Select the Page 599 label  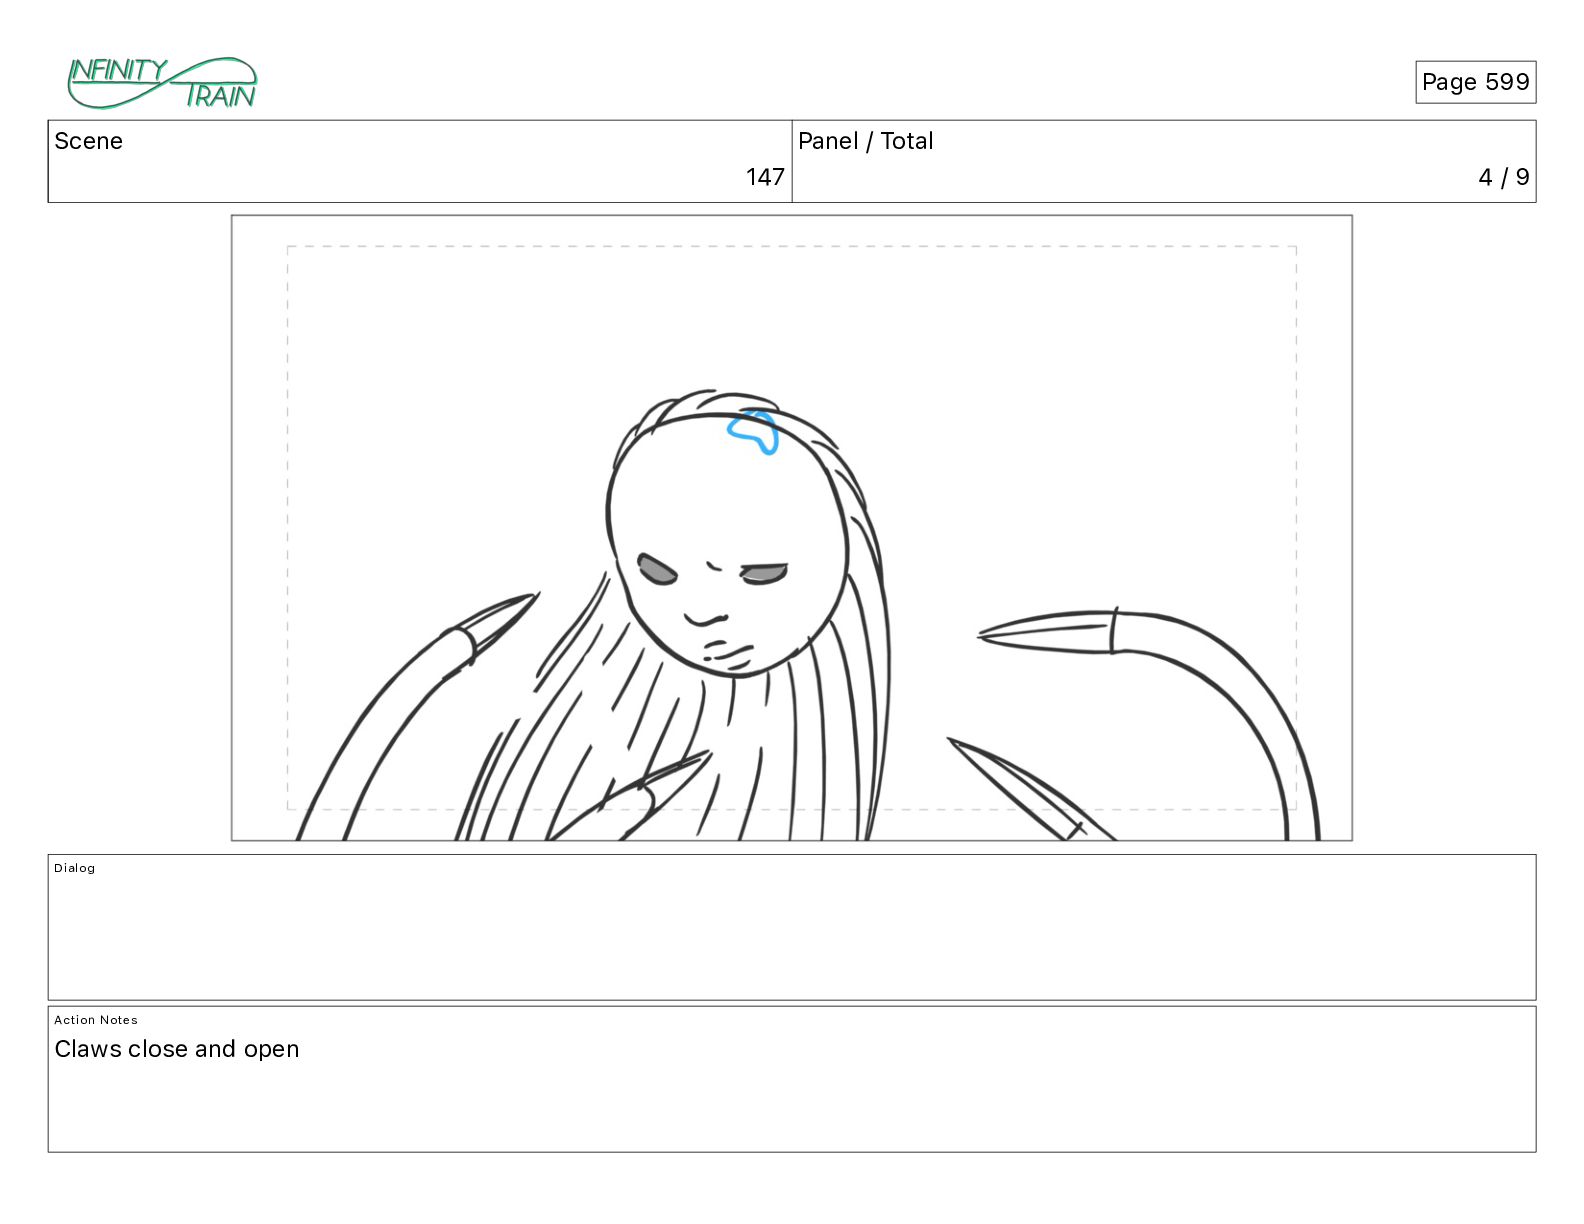(x=1475, y=82)
